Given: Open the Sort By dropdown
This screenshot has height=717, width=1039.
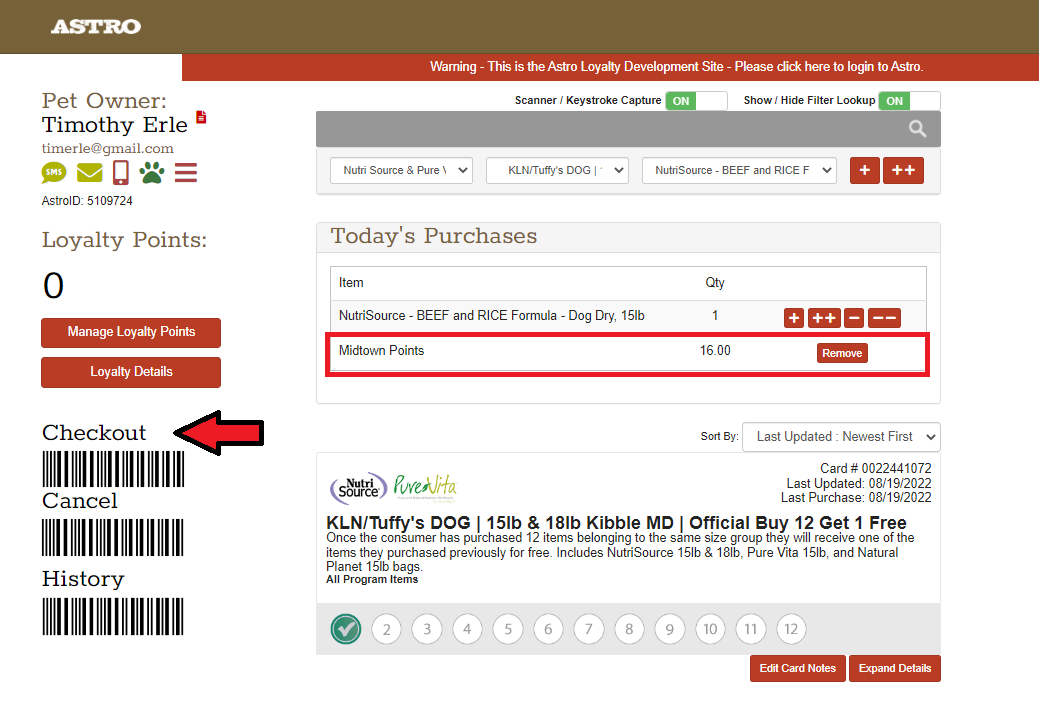Looking at the screenshot, I should click(841, 437).
